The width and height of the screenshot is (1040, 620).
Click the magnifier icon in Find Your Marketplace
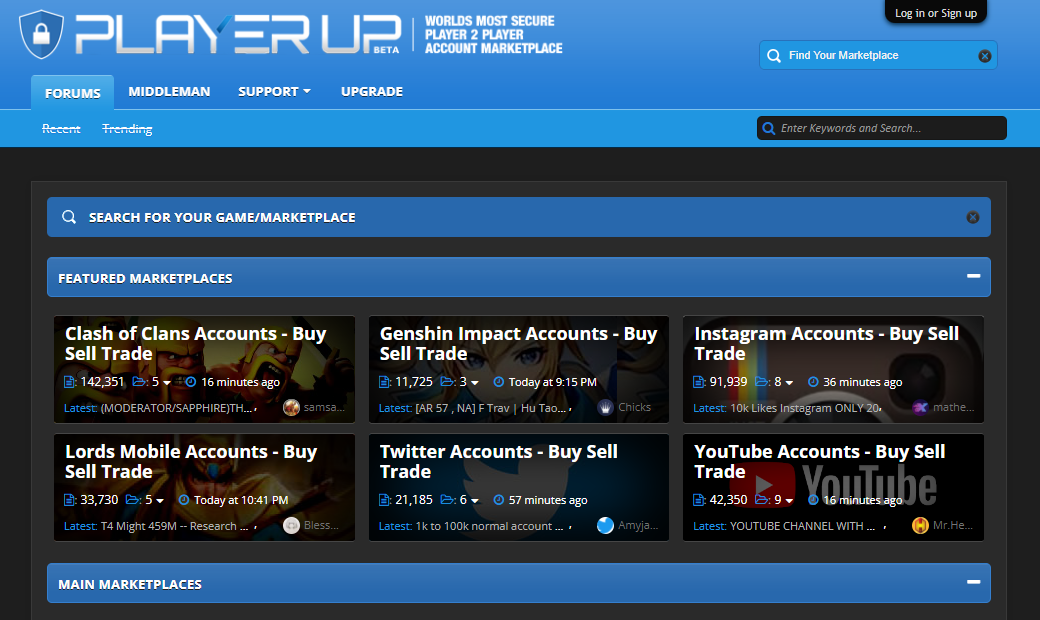click(x=773, y=56)
